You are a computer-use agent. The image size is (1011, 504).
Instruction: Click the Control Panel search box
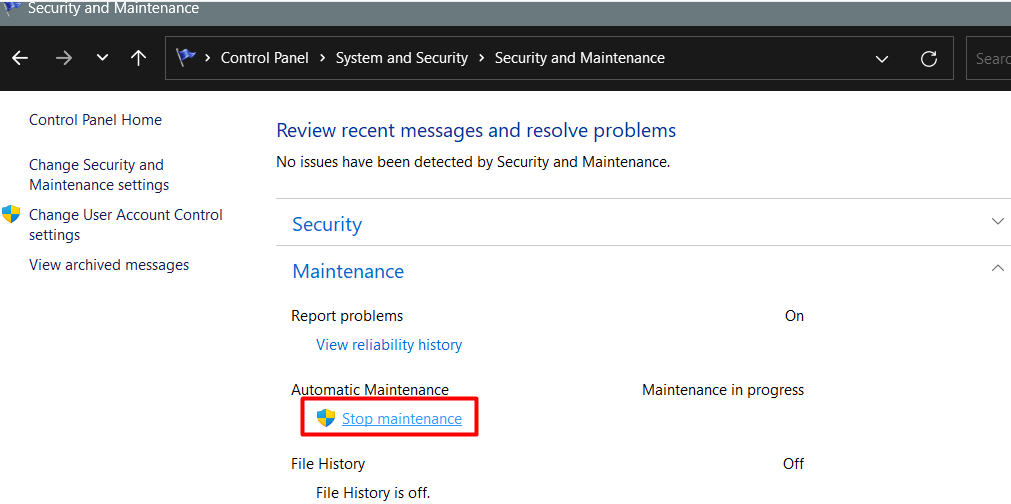(988, 58)
